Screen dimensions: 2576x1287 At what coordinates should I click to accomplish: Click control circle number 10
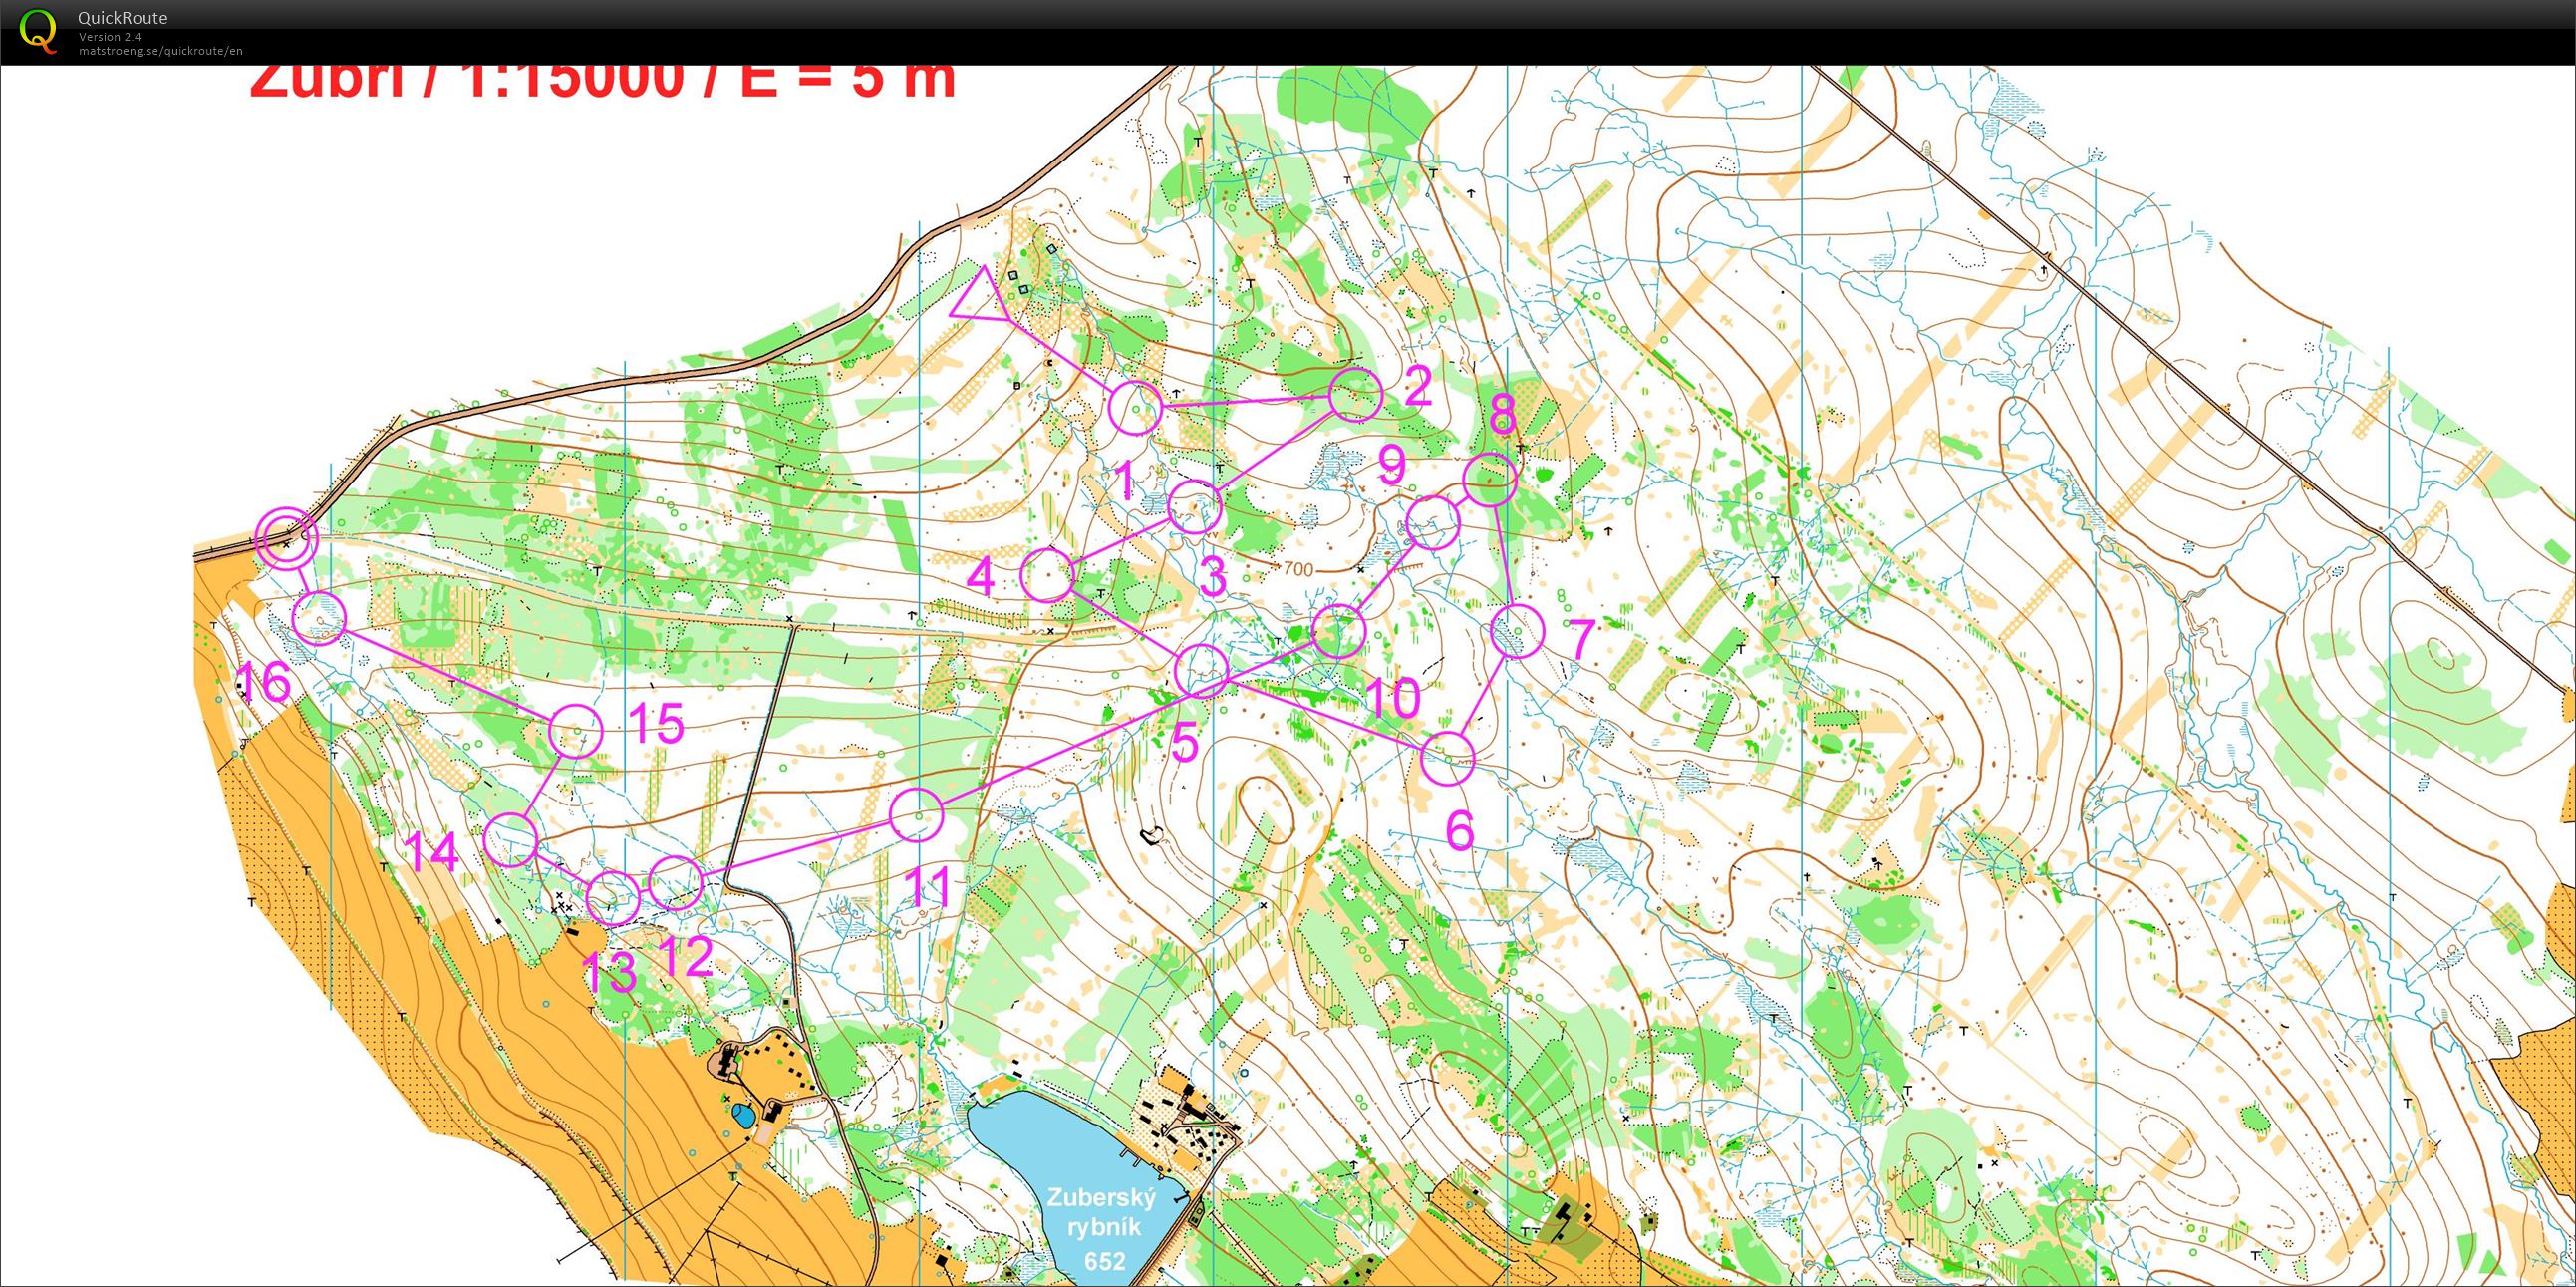tap(1338, 631)
